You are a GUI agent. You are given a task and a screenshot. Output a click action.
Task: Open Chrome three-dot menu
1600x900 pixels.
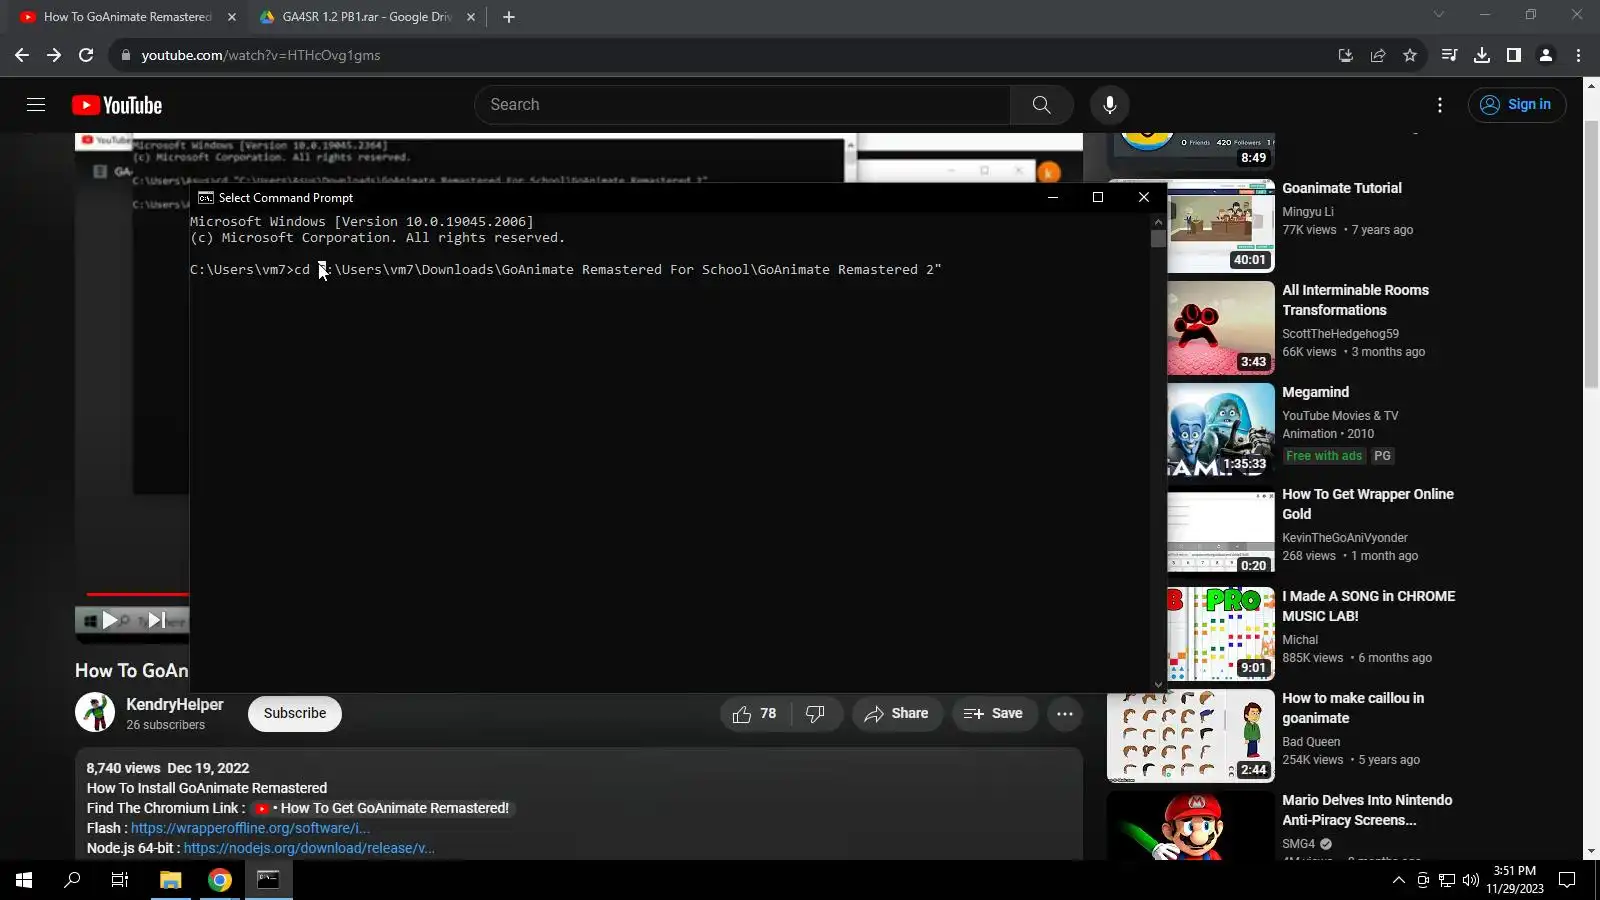1579,55
